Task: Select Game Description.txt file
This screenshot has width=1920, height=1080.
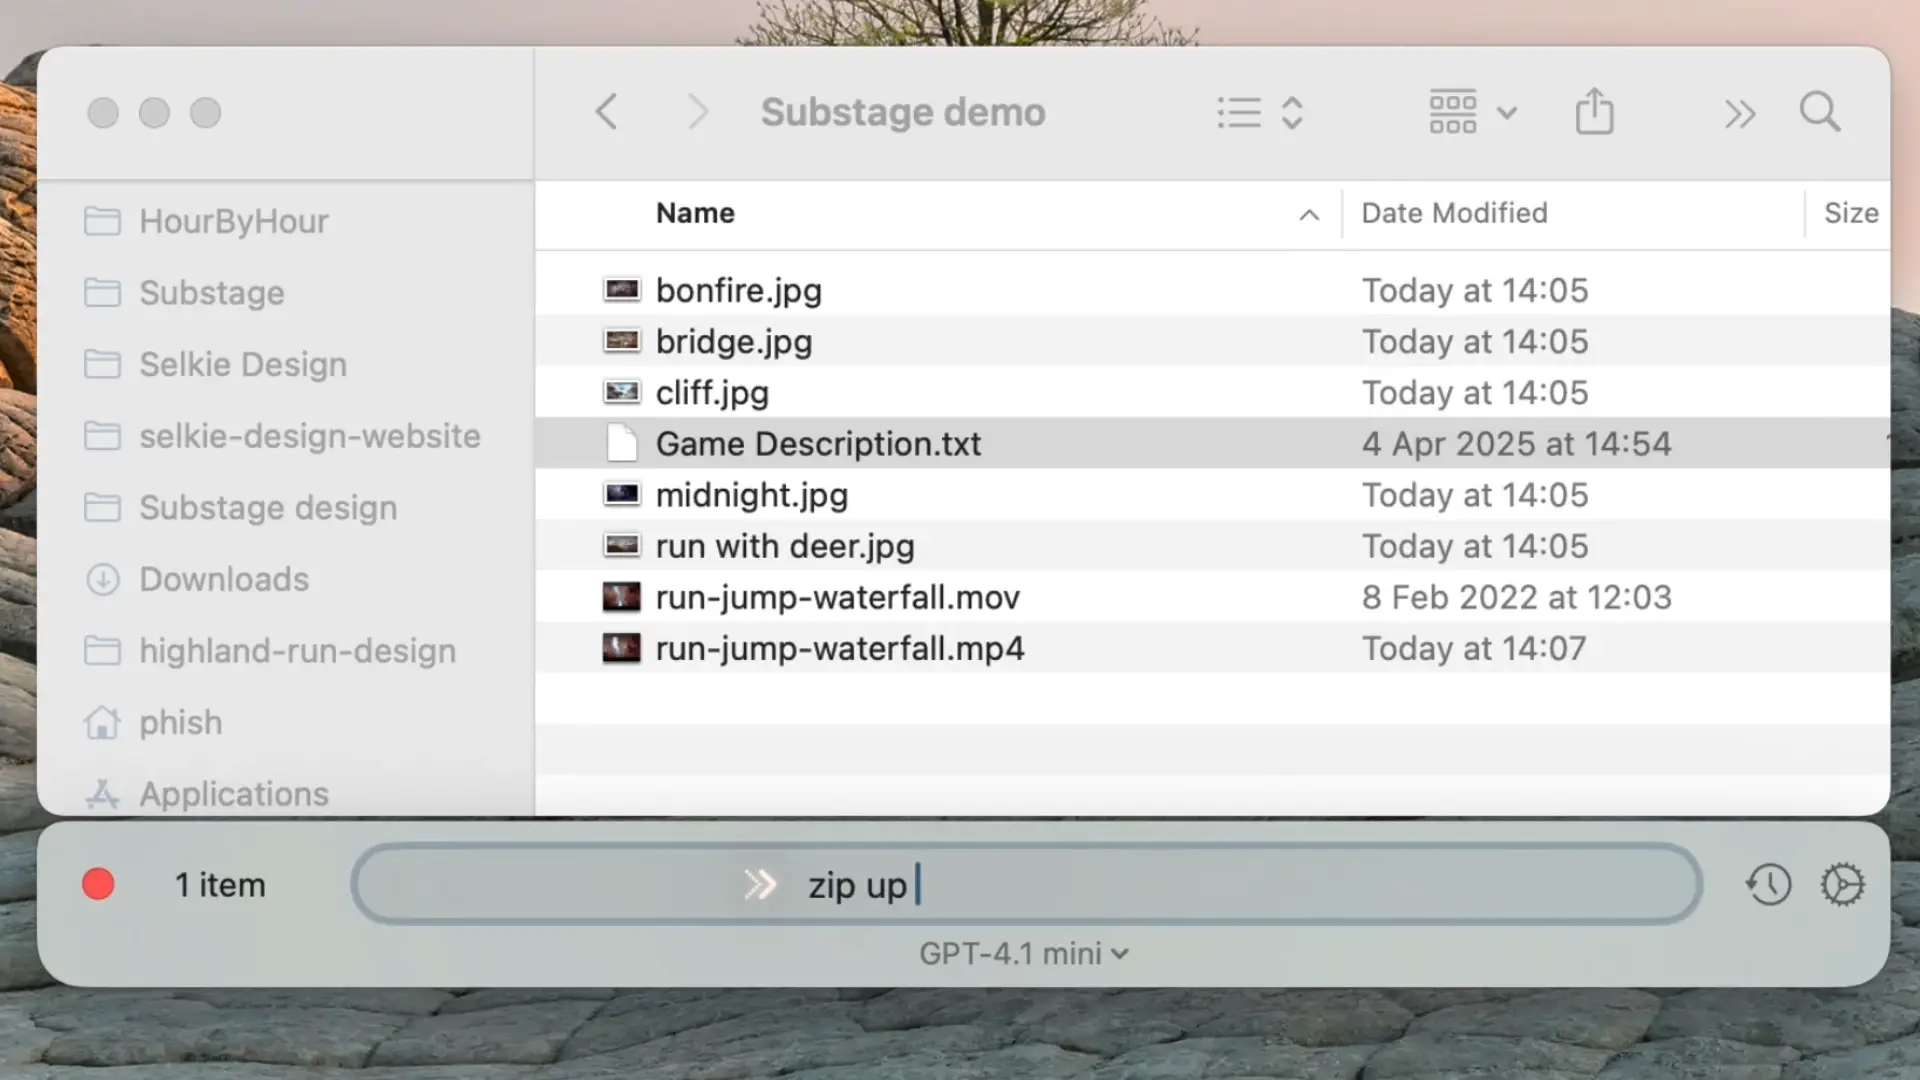Action: tap(1212, 443)
